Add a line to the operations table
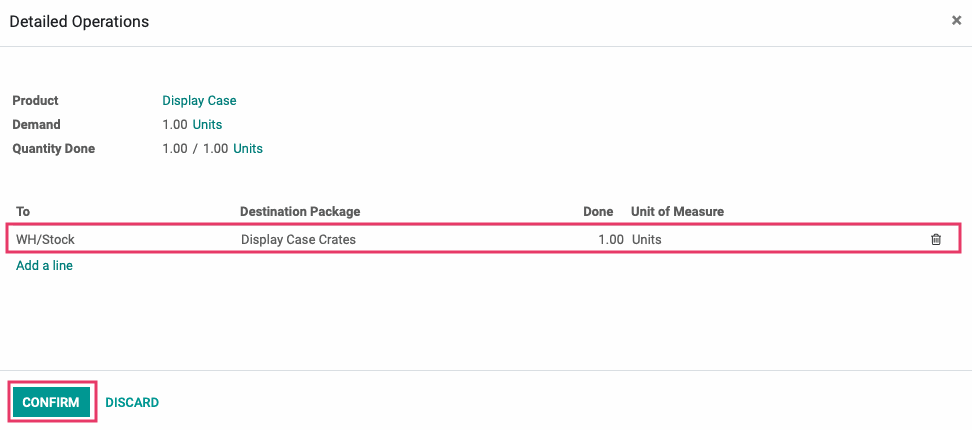 pos(45,266)
